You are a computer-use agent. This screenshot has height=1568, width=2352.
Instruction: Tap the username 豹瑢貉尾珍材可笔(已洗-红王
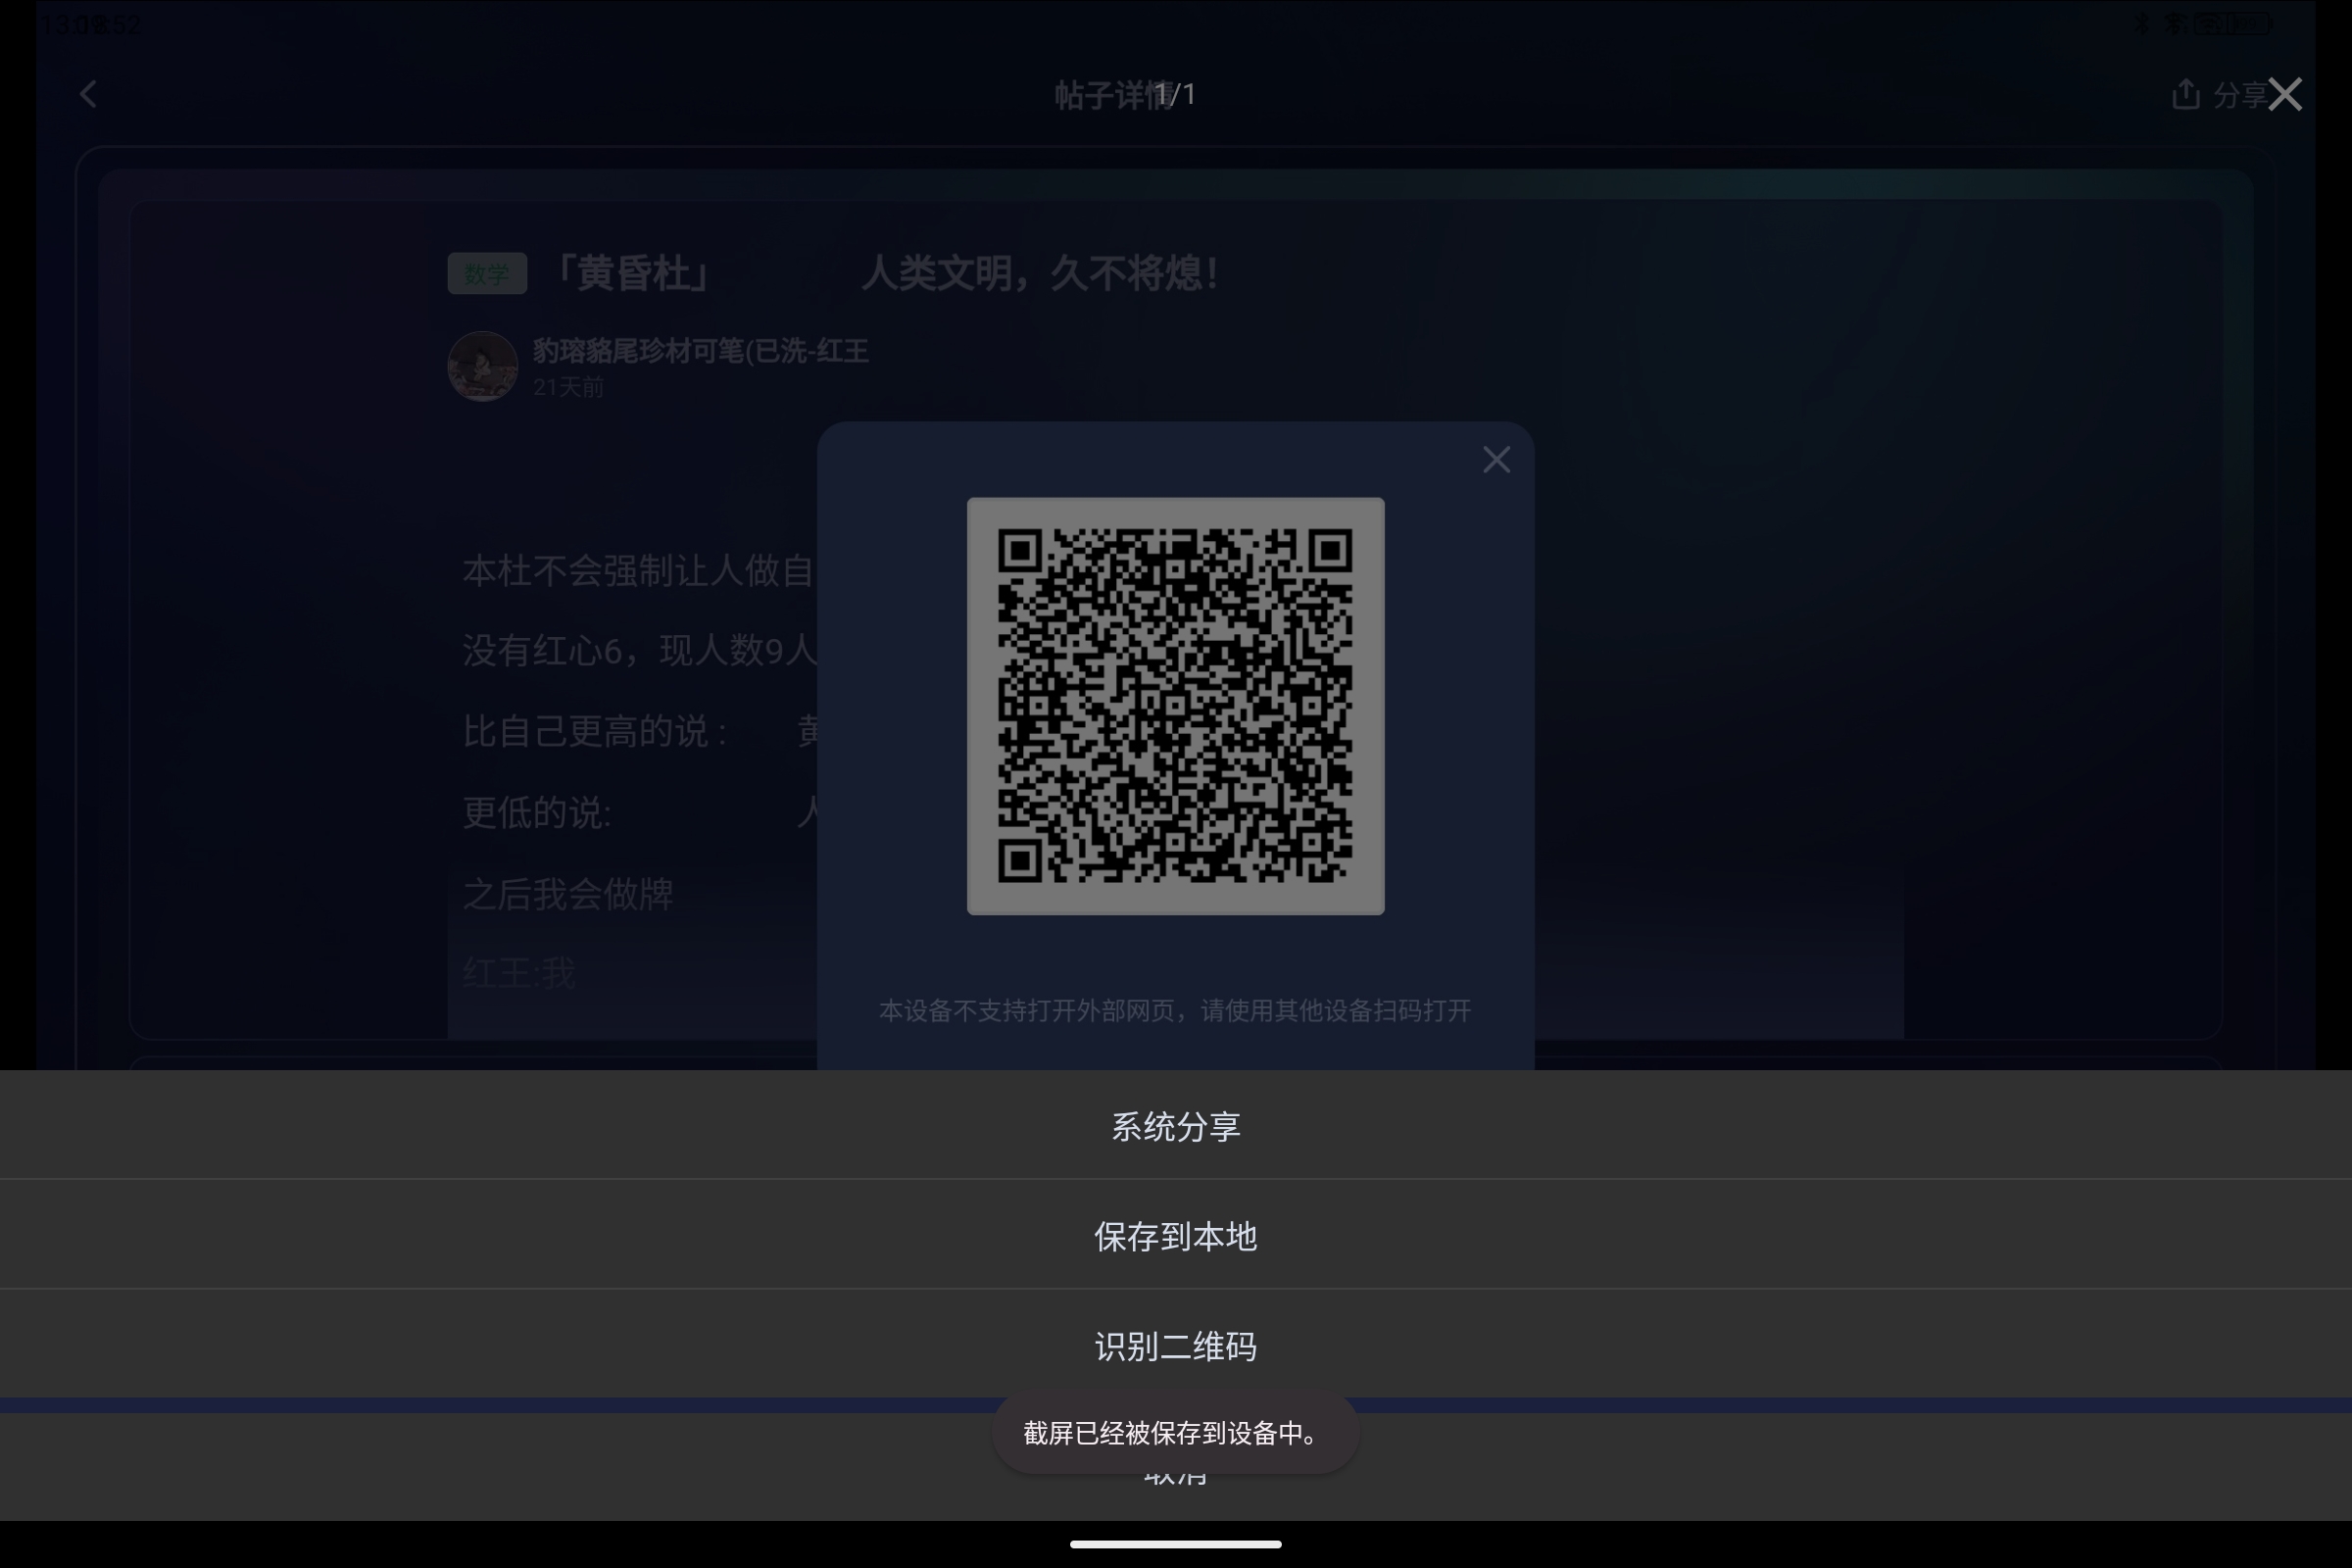700,352
